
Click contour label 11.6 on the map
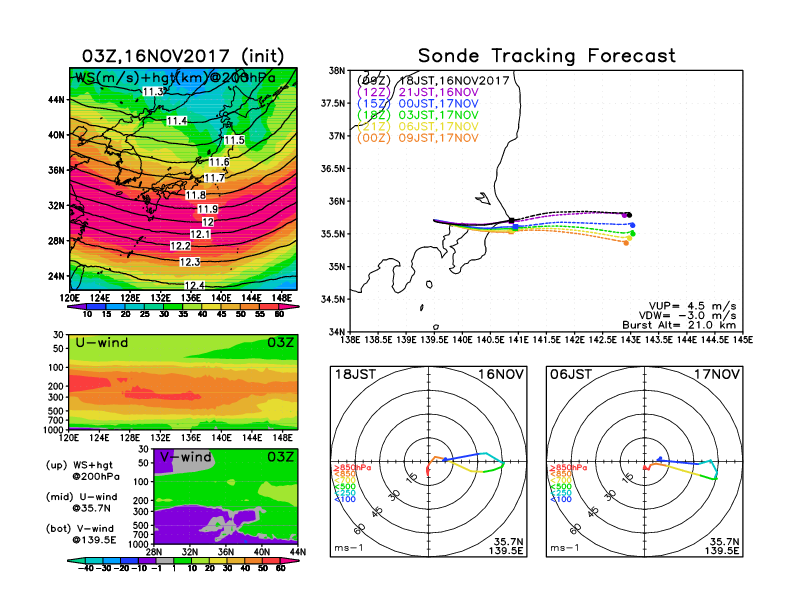click(x=219, y=162)
